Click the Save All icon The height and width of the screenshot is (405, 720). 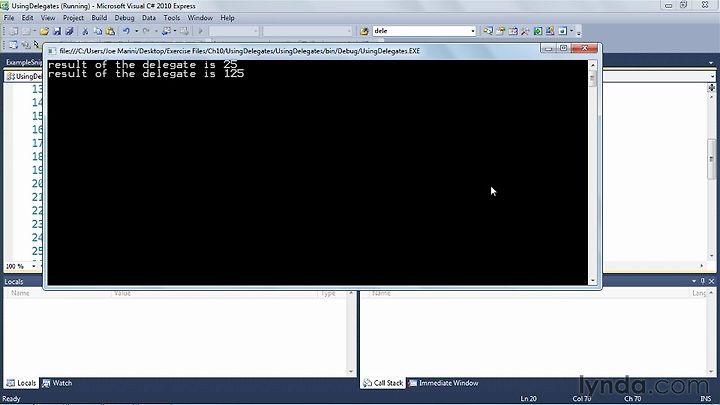pos(69,31)
